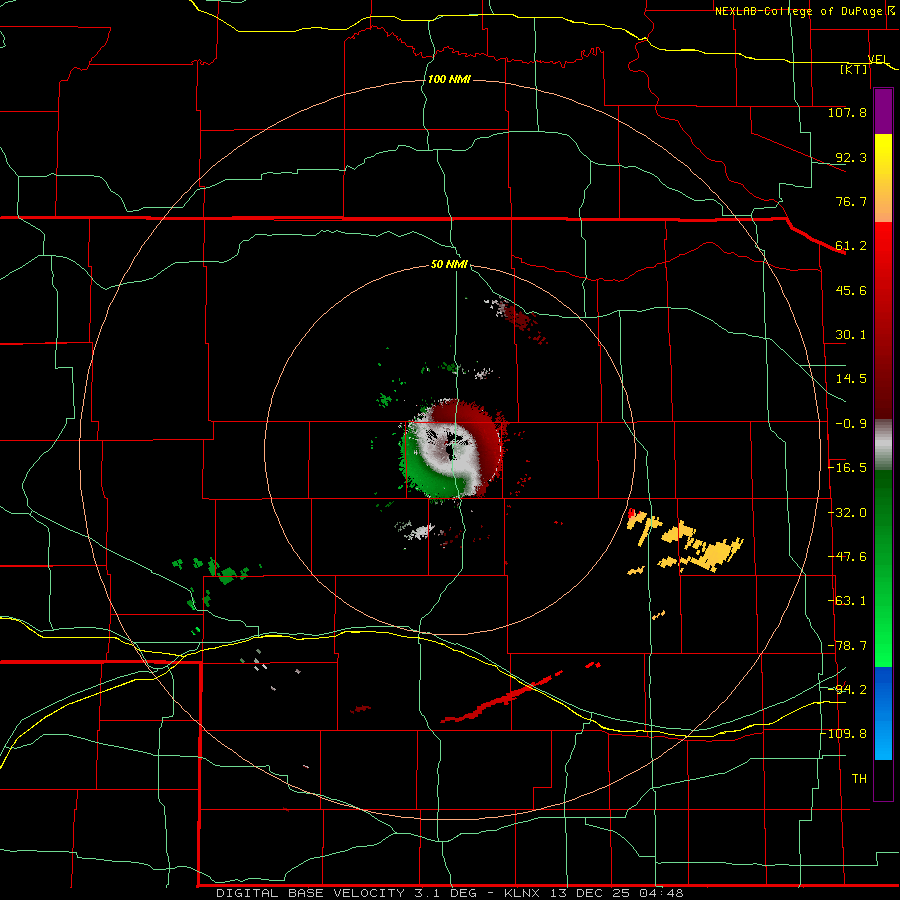Pick the purple segment of the velocity color bar
900x900 pixels.
883,111
